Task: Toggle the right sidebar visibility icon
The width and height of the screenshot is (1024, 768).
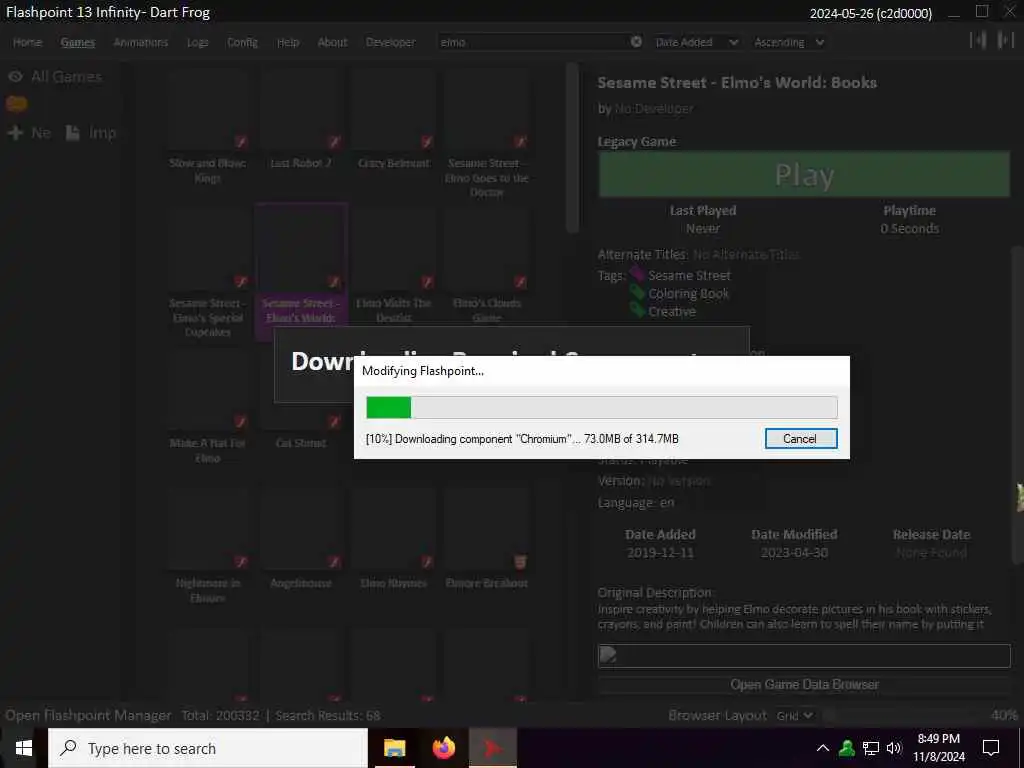Action: click(1005, 40)
